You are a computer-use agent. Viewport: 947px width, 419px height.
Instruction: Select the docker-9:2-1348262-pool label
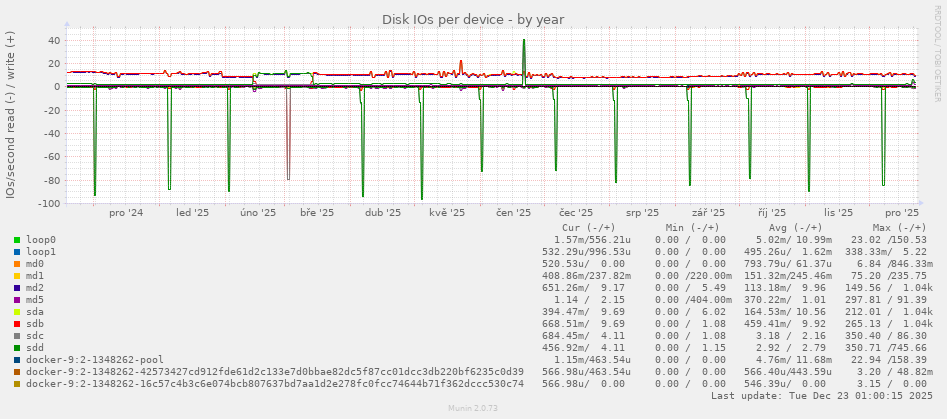click(x=95, y=360)
